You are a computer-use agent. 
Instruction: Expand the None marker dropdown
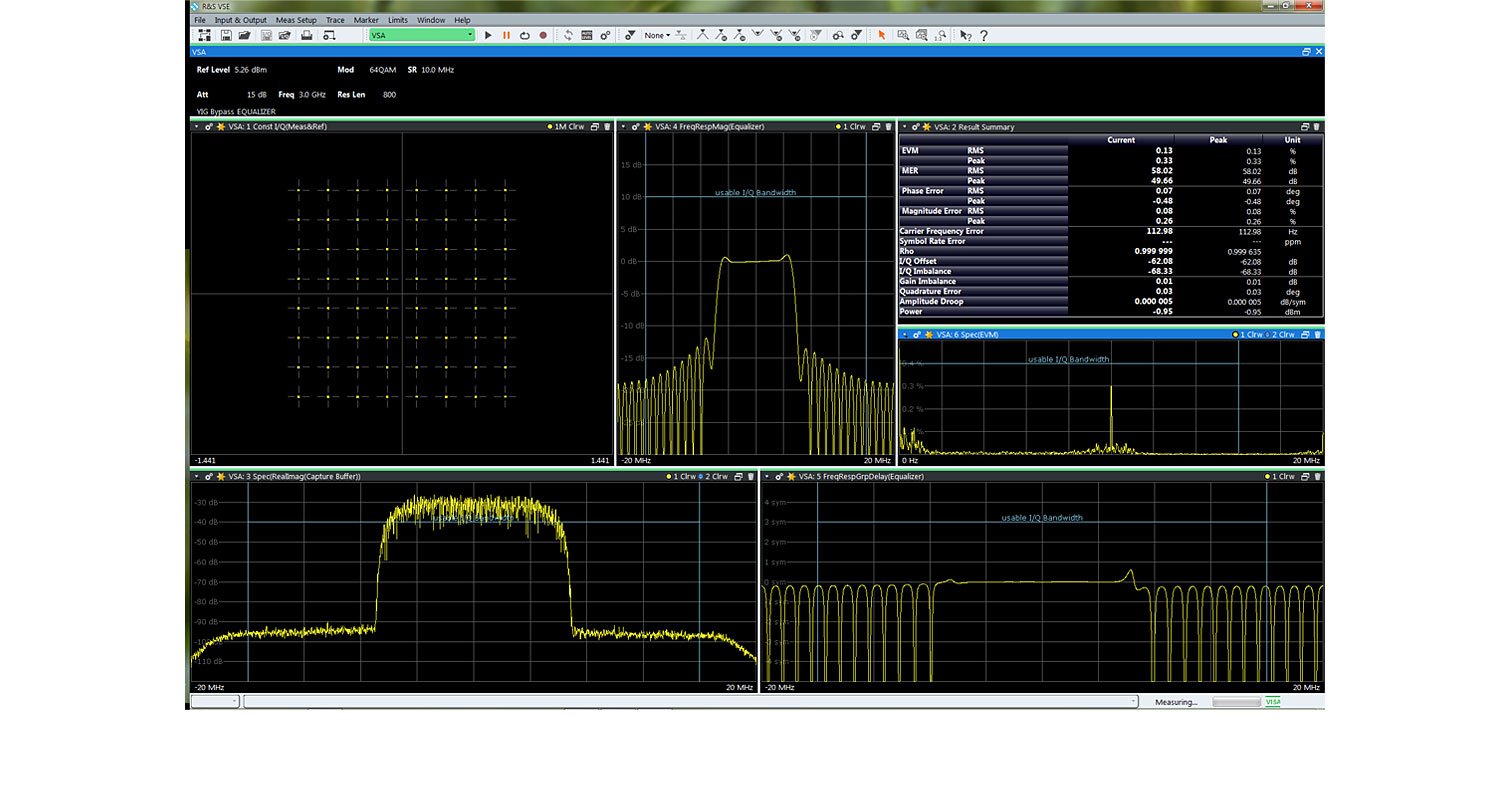[657, 35]
